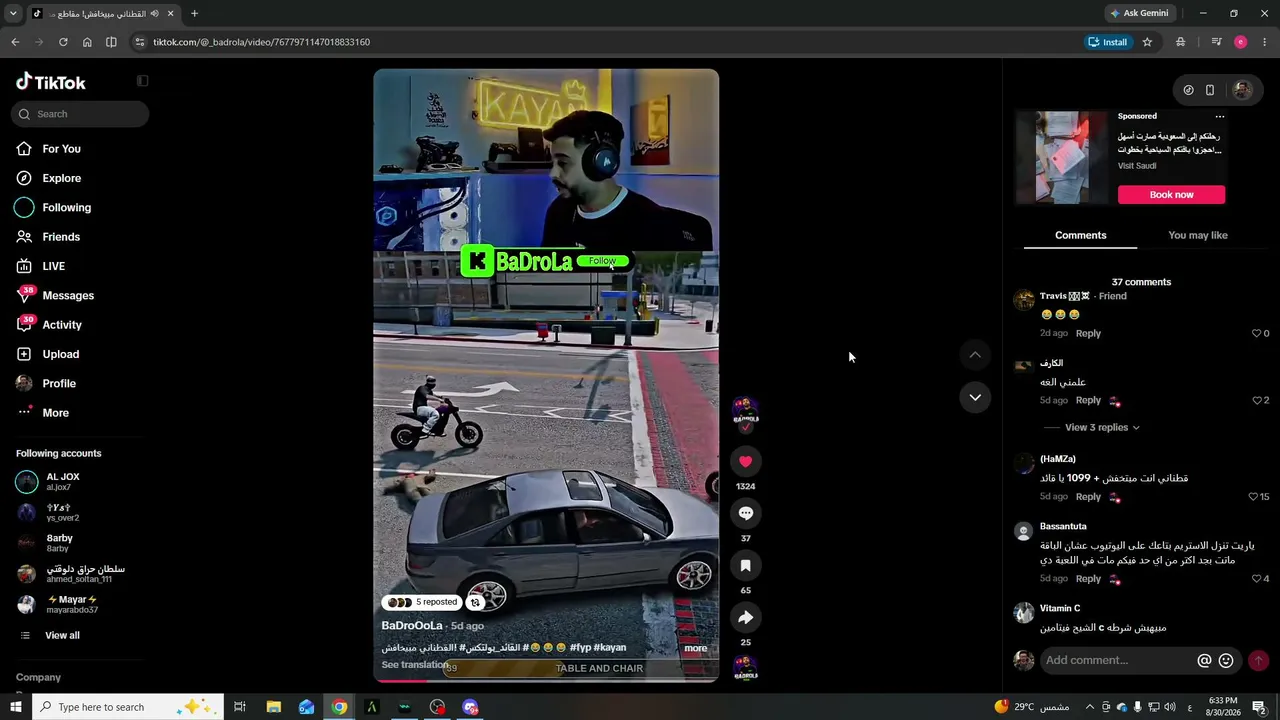Go to next video with down arrow

[x=975, y=397]
